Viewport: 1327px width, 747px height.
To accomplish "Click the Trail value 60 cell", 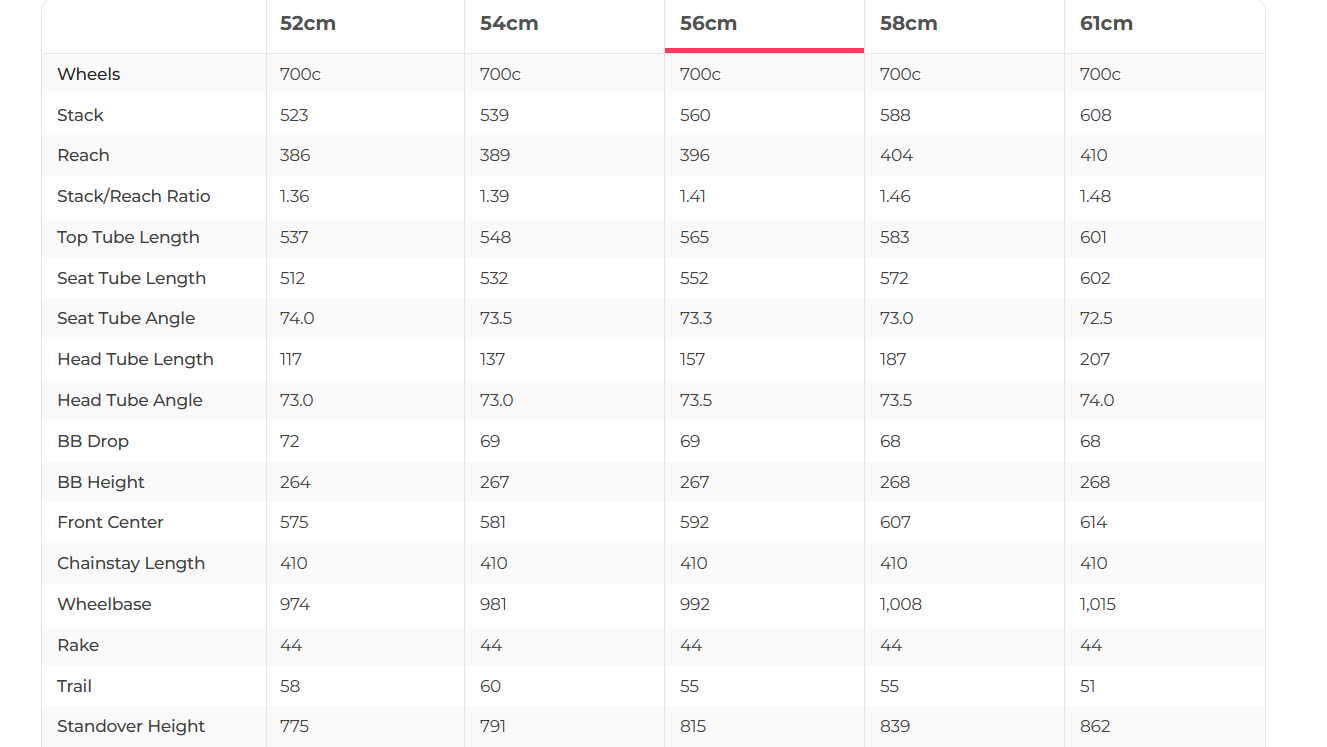I will [x=490, y=686].
